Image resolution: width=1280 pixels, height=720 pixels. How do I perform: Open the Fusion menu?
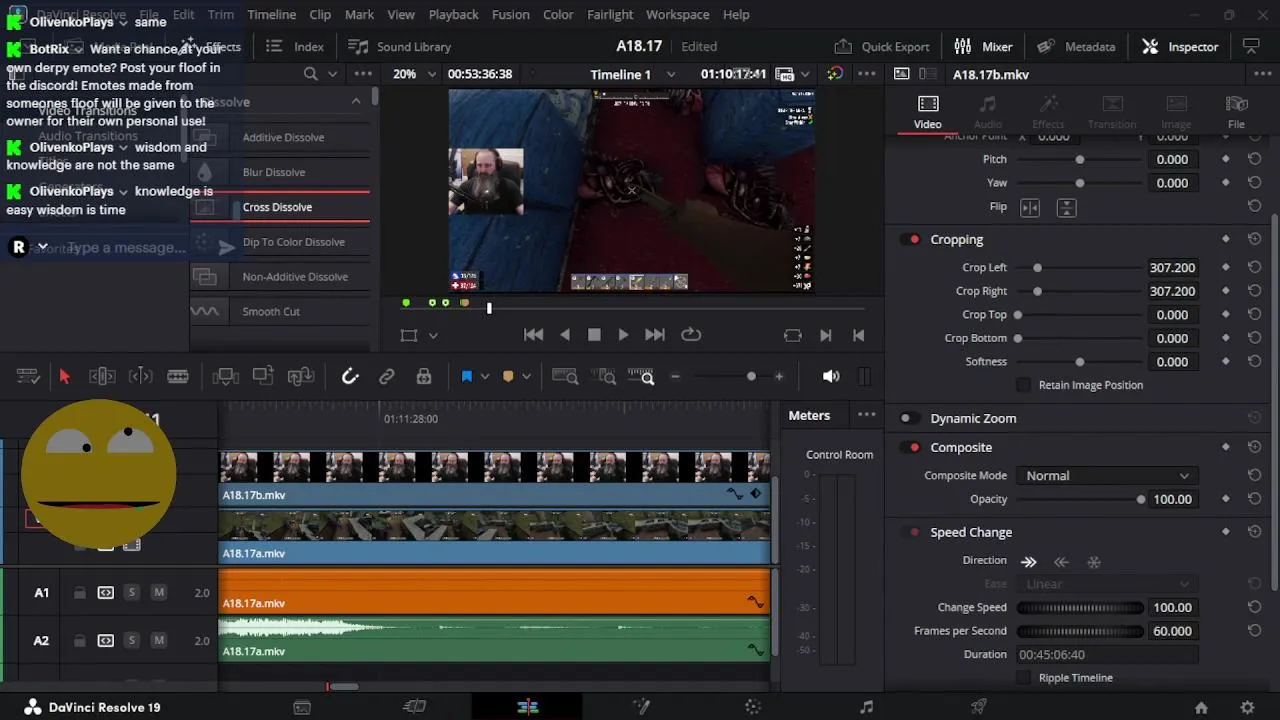(x=510, y=14)
